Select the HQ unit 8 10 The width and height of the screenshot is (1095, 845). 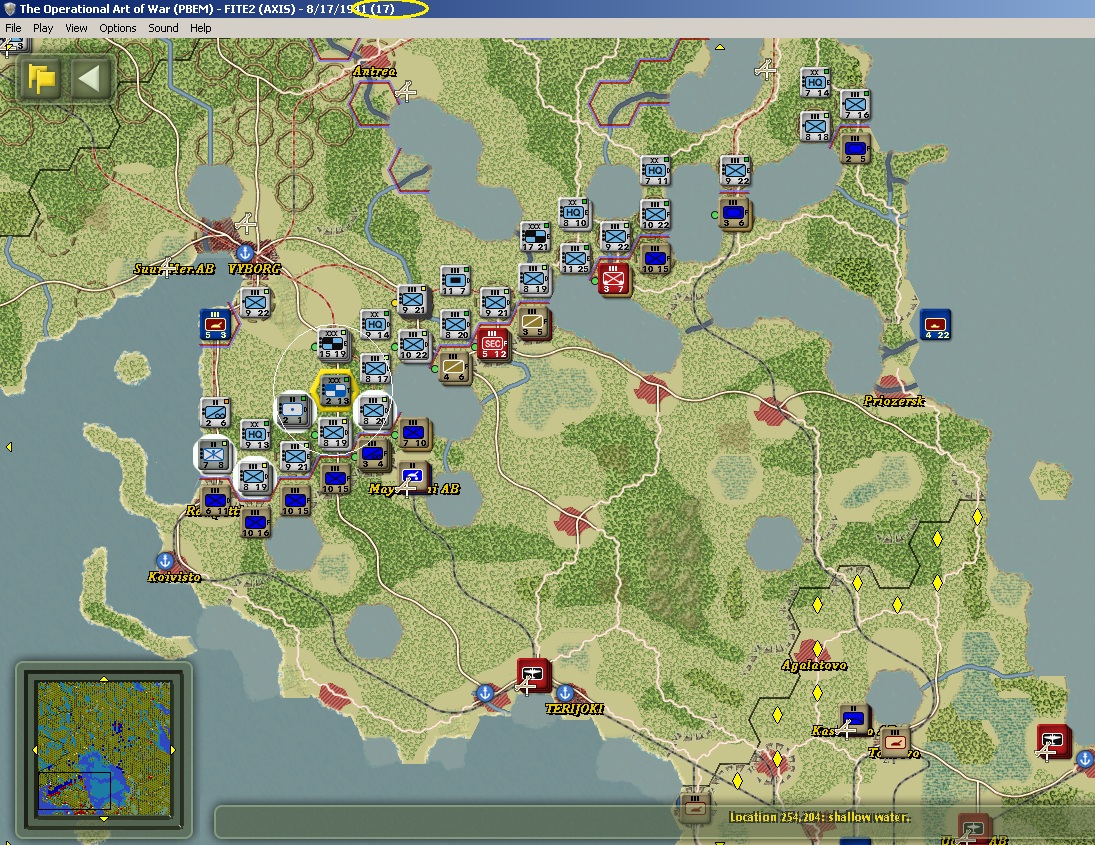574,214
